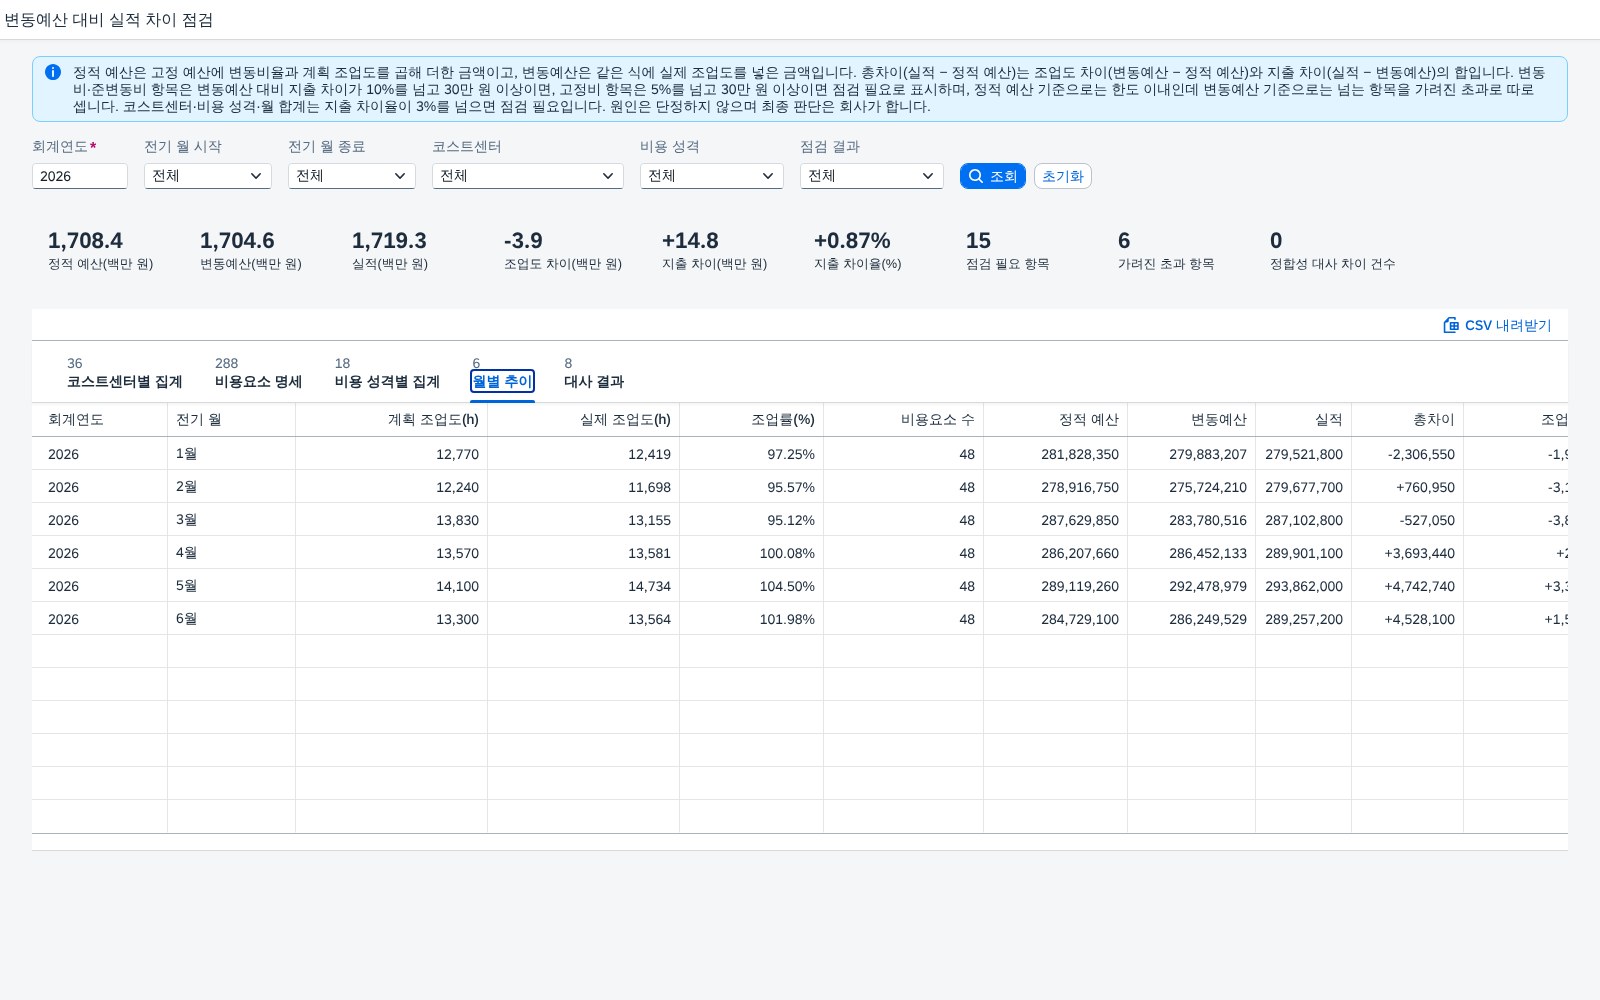
Task: Open the 대사 결과 tab
Action: (x=594, y=373)
